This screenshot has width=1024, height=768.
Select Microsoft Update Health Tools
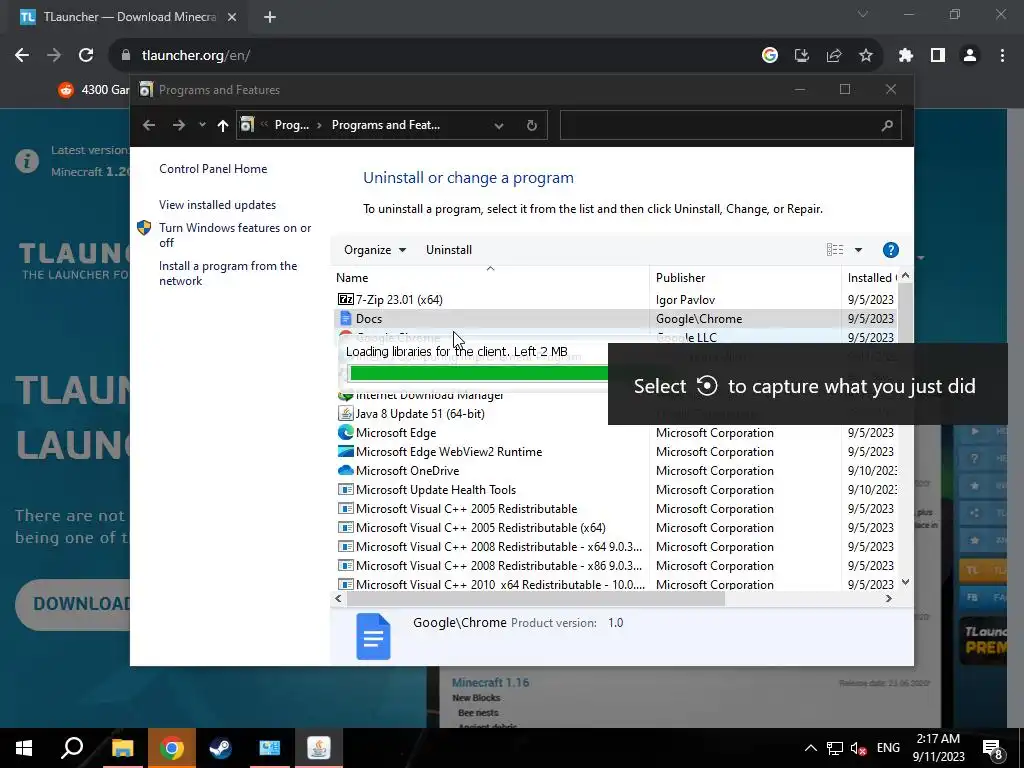coord(436,490)
